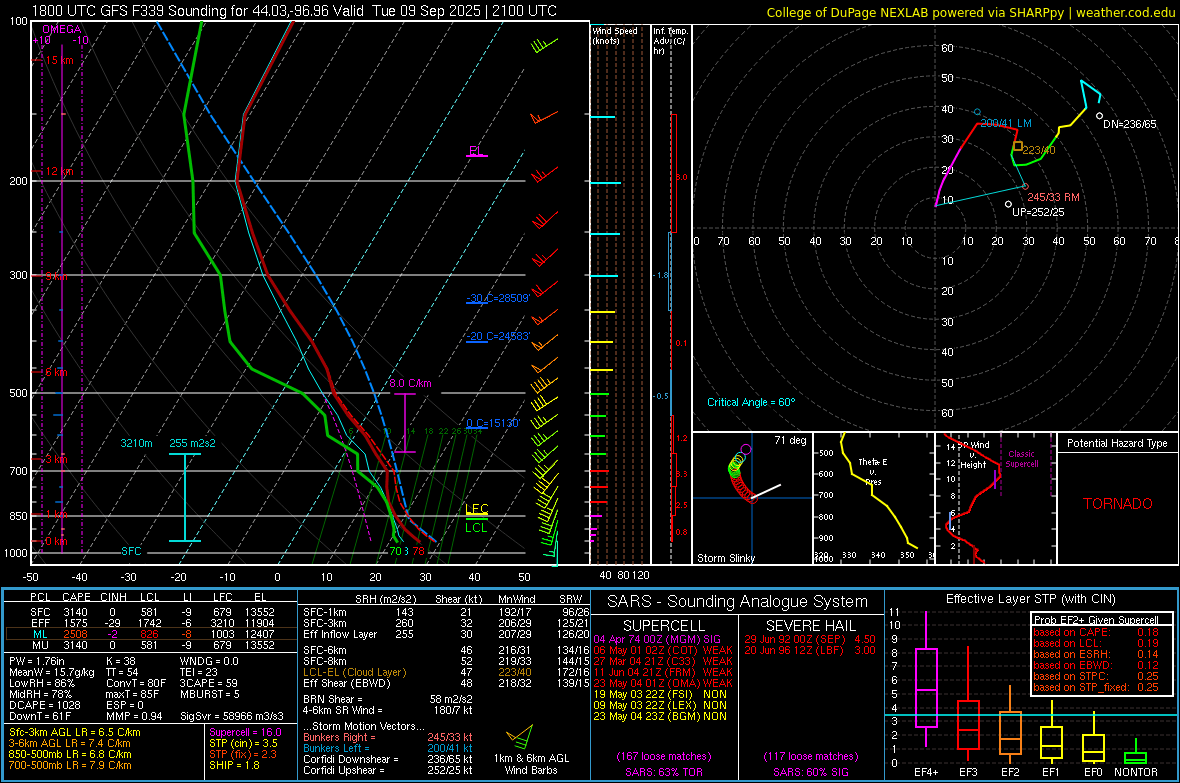The image size is (1180, 783).
Task: Select the EFF parcel row in the table
Action: (151, 623)
